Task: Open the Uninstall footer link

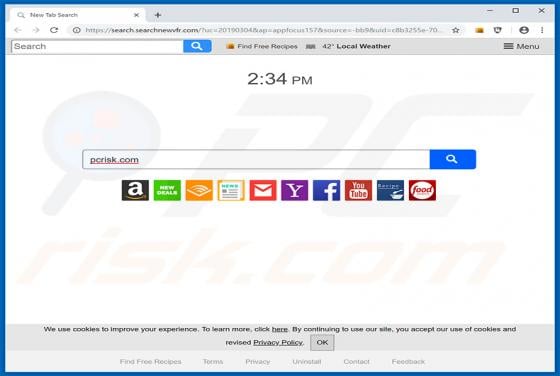Action: coord(306,362)
